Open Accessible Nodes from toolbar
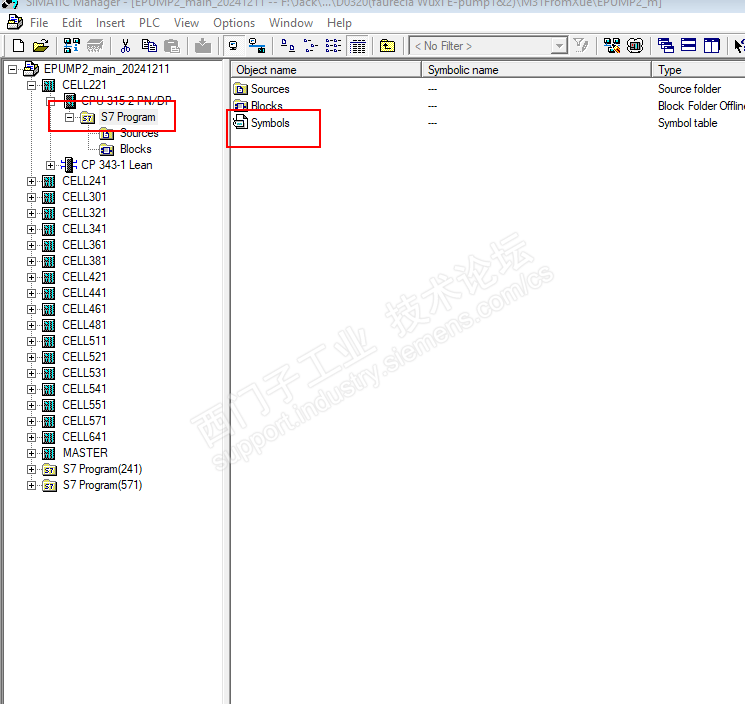 pos(72,46)
